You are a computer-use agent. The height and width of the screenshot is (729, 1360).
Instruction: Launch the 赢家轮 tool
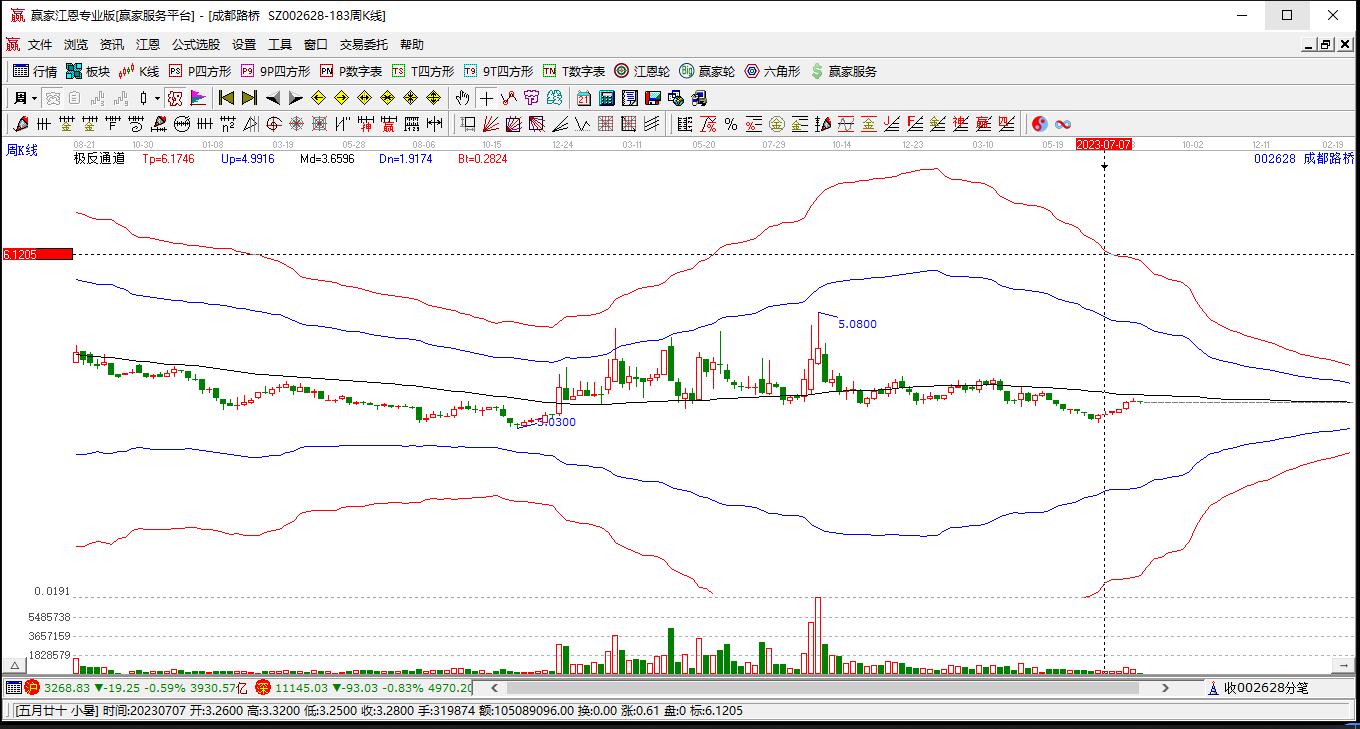click(x=707, y=71)
